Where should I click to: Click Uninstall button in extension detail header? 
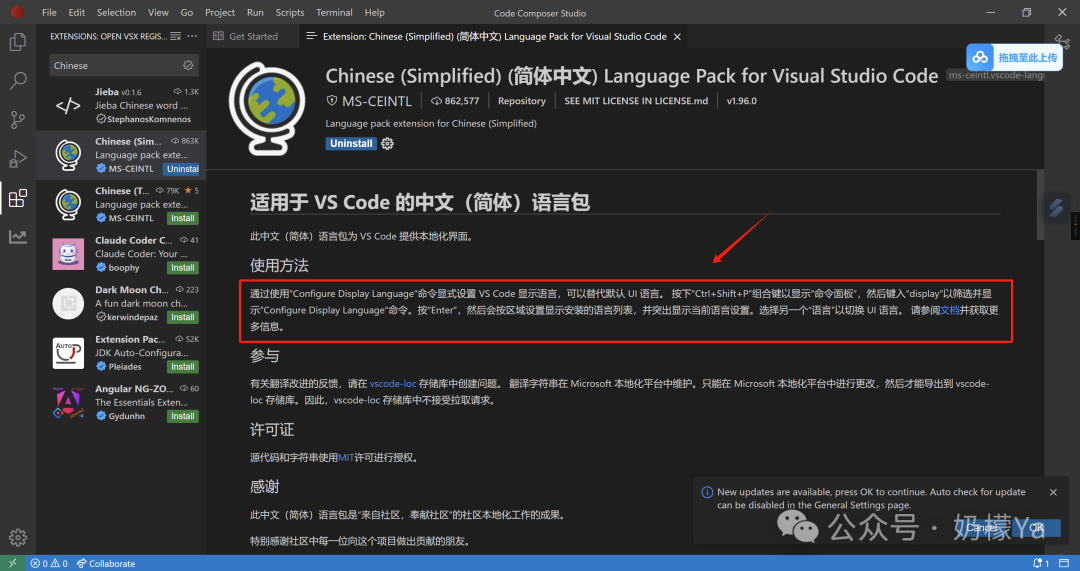click(x=351, y=143)
